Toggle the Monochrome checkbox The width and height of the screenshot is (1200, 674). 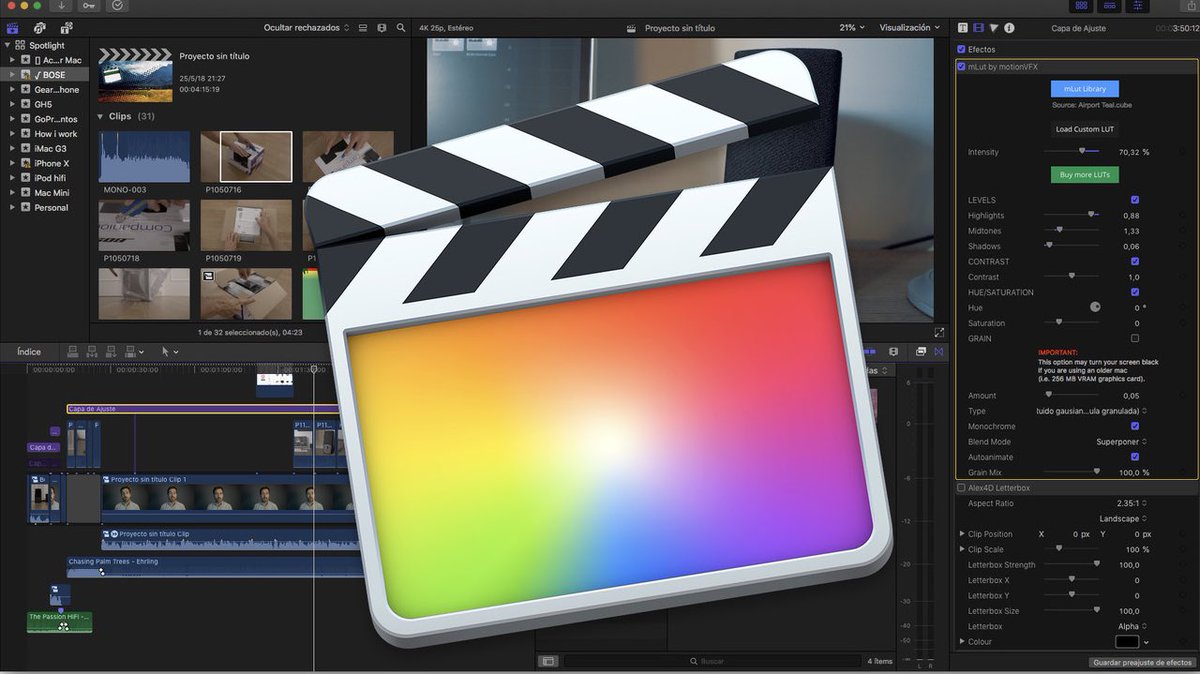[1135, 426]
